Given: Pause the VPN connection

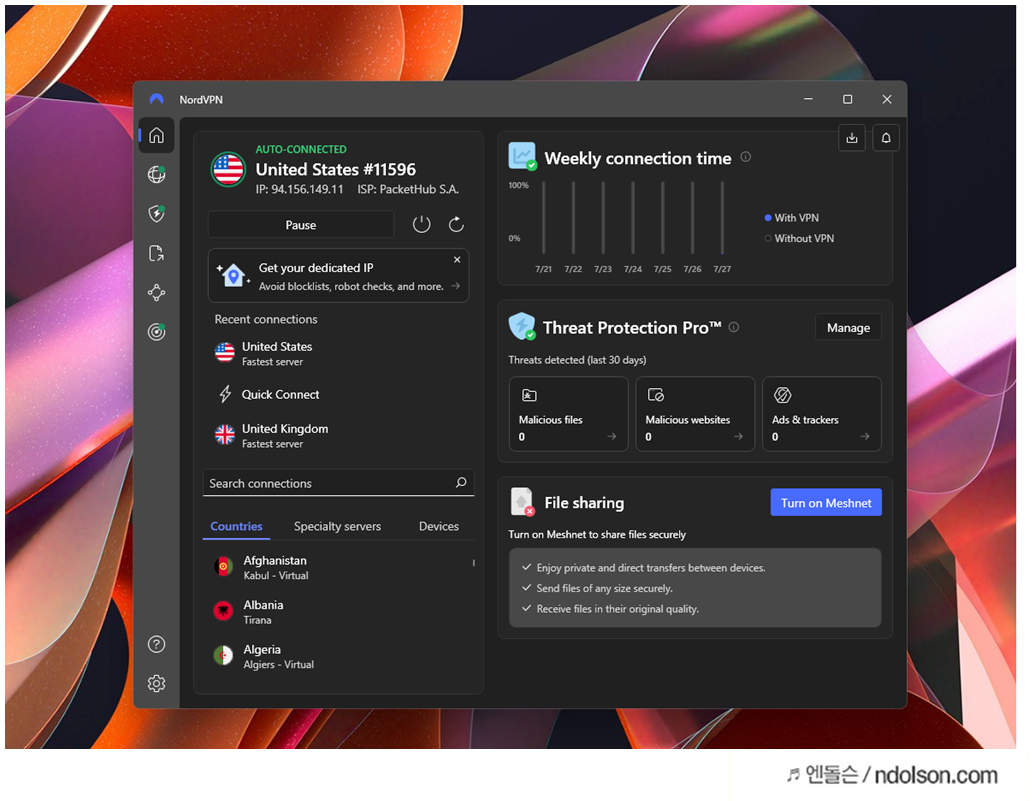Looking at the screenshot, I should (301, 225).
